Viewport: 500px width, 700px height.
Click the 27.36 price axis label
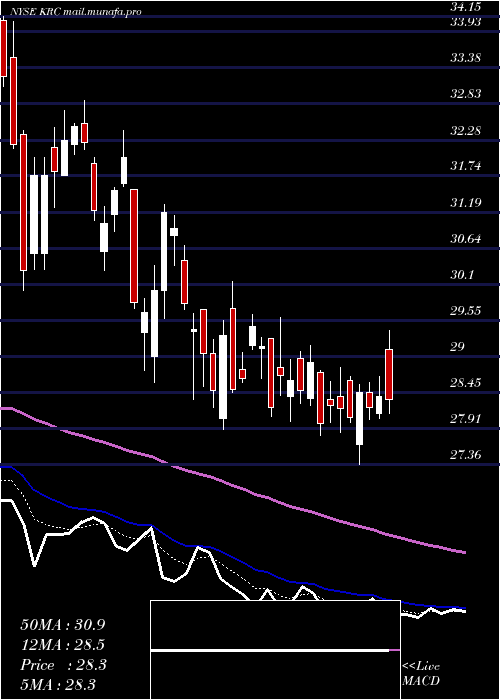pos(466,455)
